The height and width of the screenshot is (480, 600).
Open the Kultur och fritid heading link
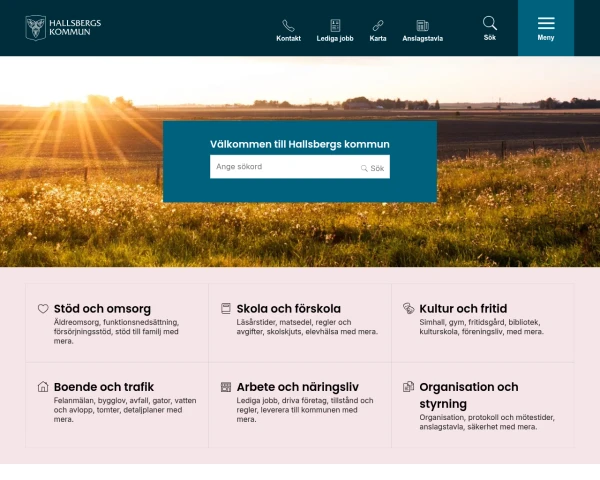(463, 309)
